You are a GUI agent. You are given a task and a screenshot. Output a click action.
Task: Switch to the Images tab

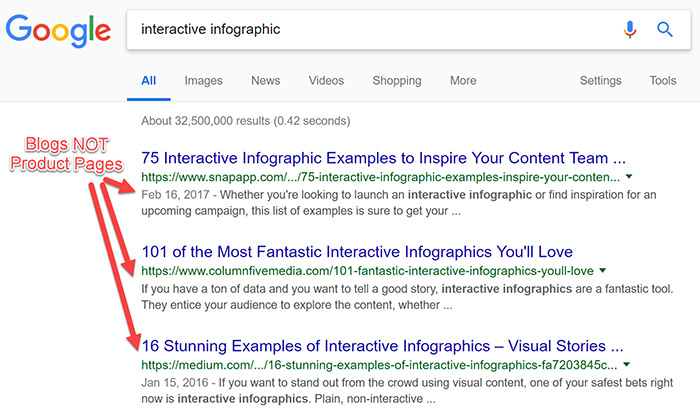coord(203,81)
